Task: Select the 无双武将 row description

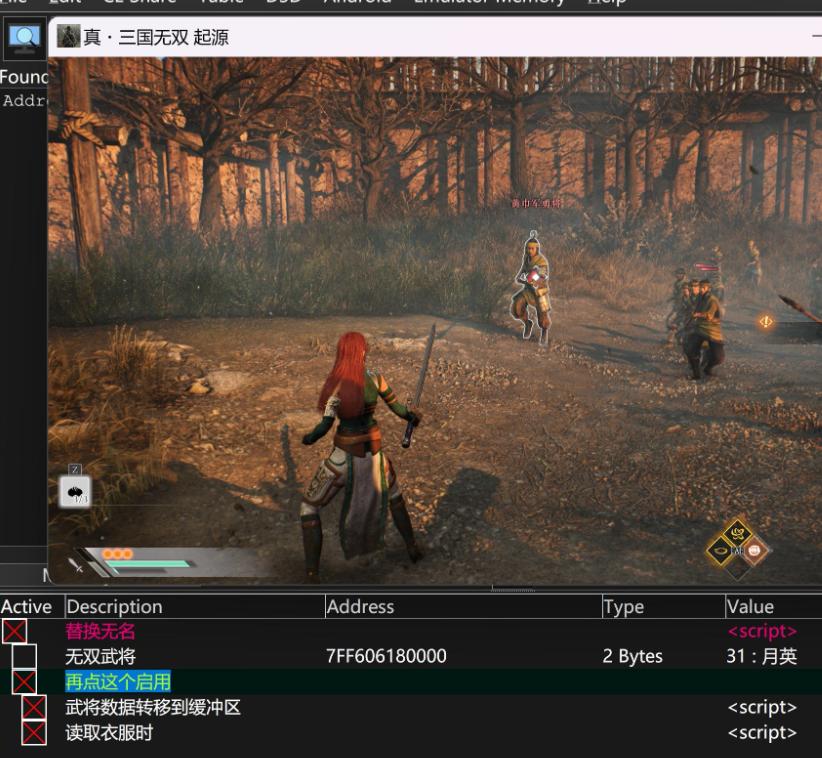Action: pyautogui.click(x=100, y=656)
